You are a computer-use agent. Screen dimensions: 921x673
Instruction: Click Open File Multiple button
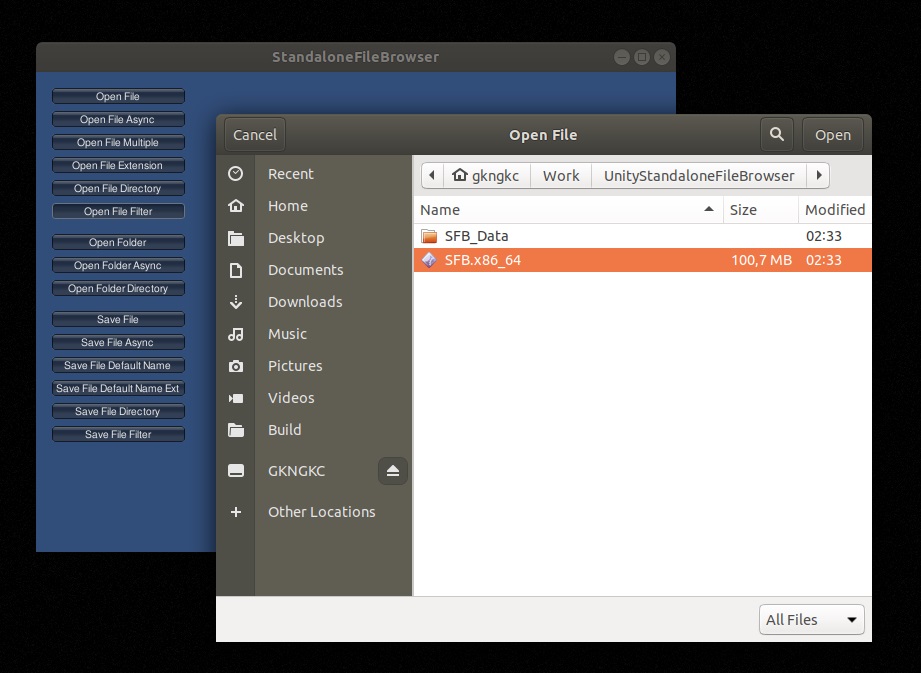tap(118, 142)
